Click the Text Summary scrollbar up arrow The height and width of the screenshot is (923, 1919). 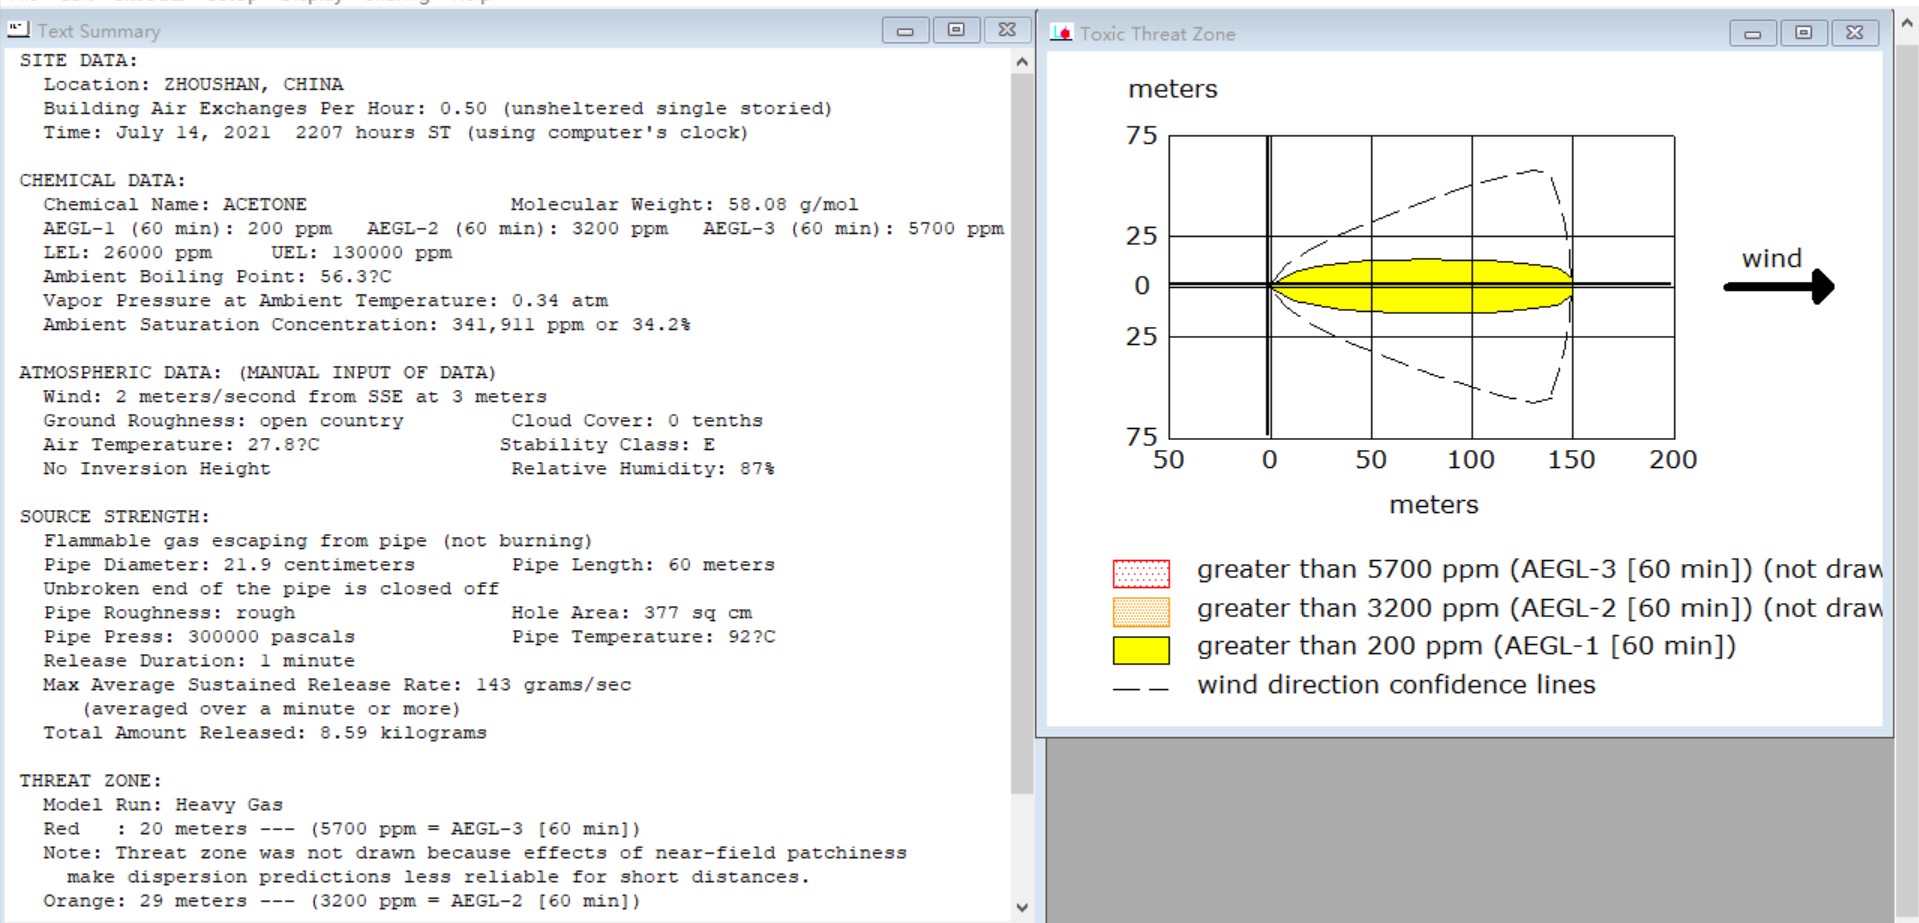1022,62
